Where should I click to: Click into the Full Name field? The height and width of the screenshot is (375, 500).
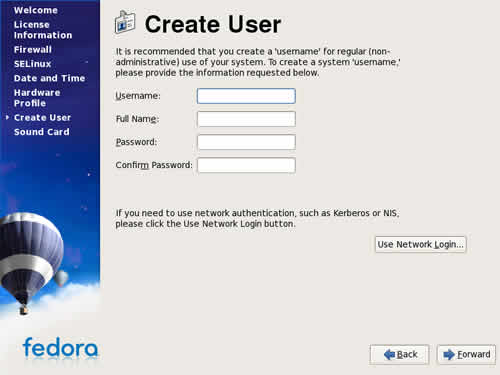(x=246, y=119)
